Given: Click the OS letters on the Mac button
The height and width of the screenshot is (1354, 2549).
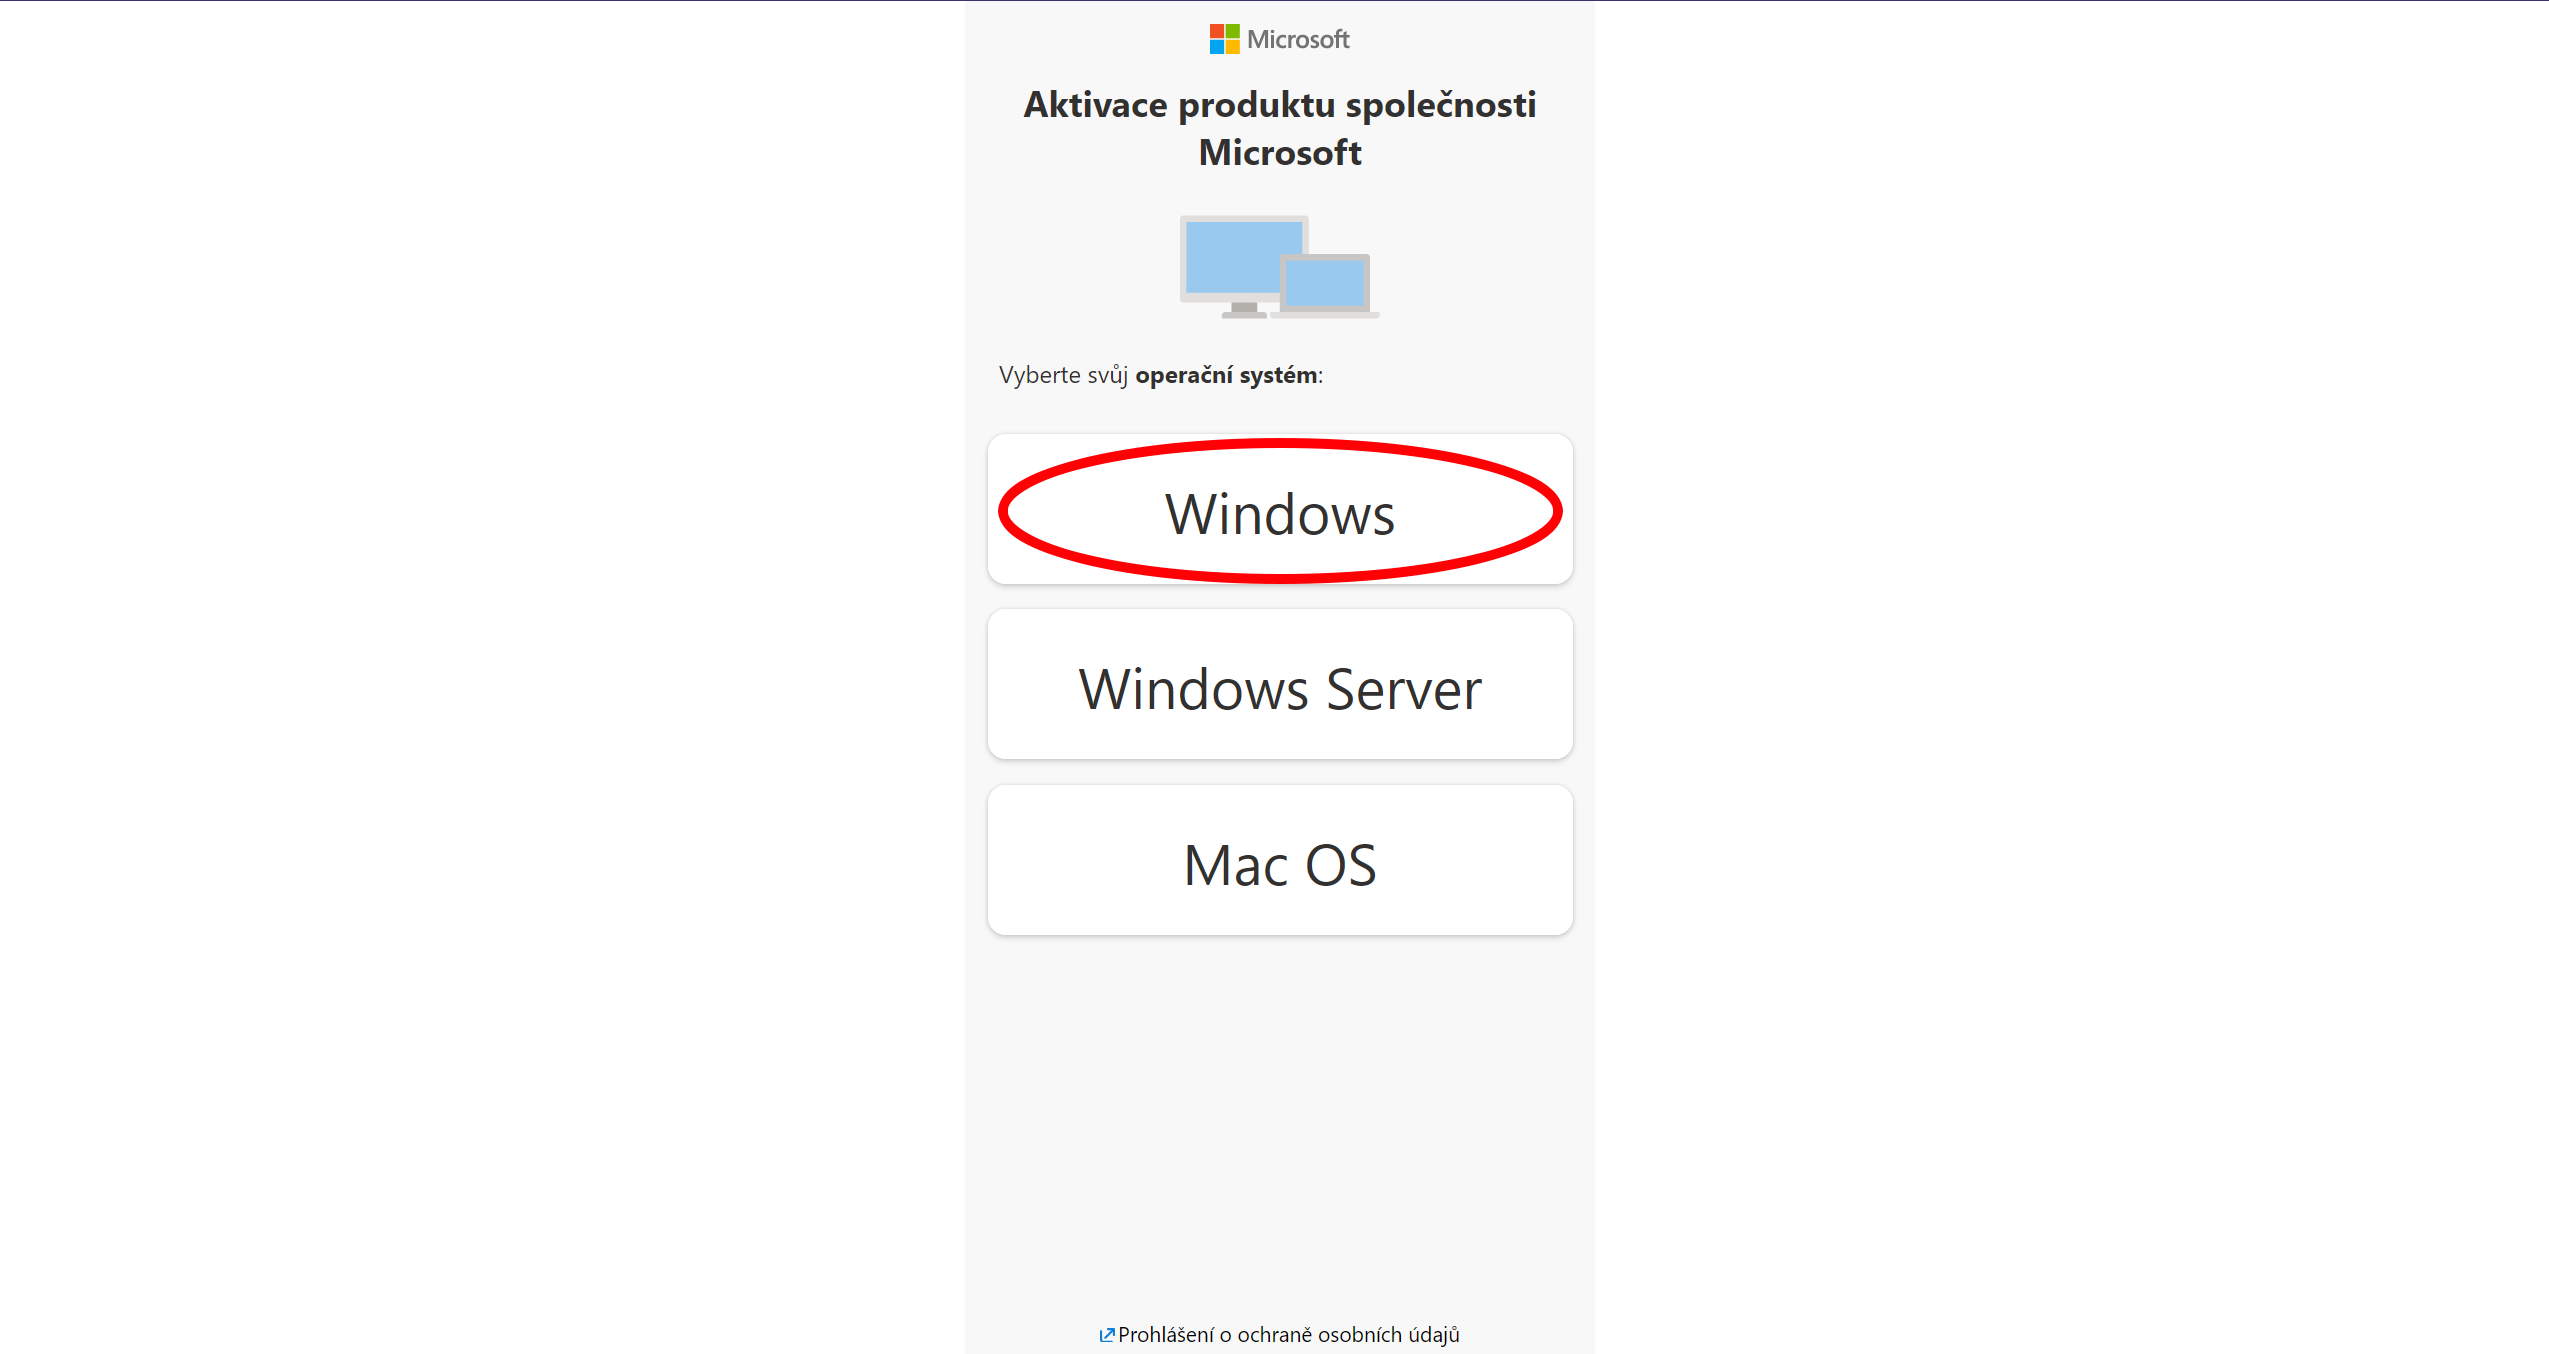Looking at the screenshot, I should pyautogui.click(x=1341, y=865).
